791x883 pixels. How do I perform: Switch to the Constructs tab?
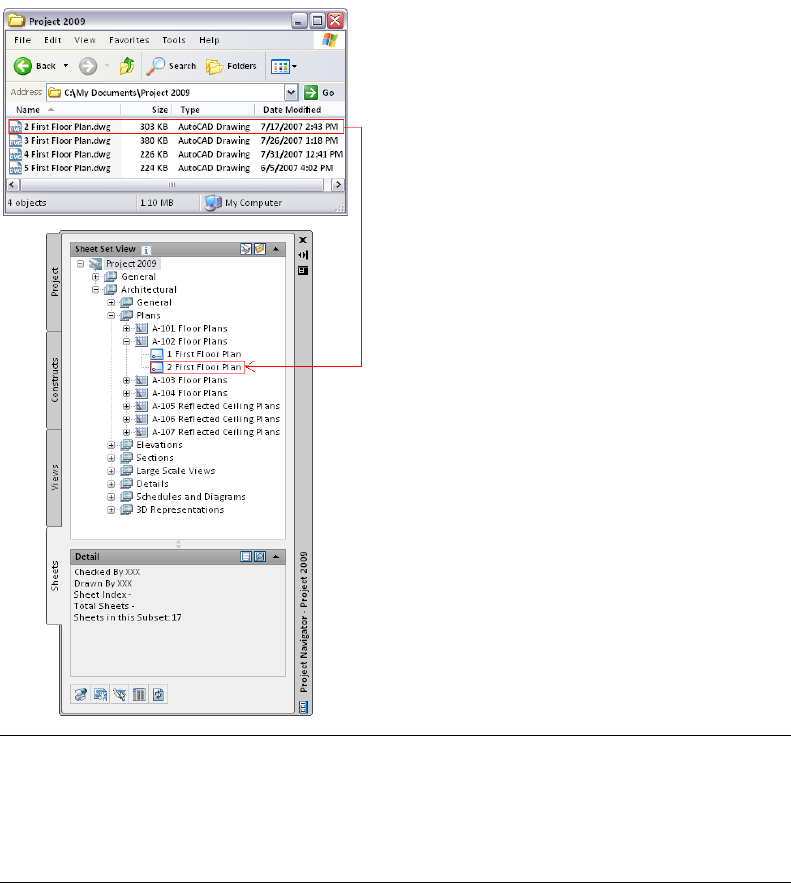pyautogui.click(x=55, y=380)
